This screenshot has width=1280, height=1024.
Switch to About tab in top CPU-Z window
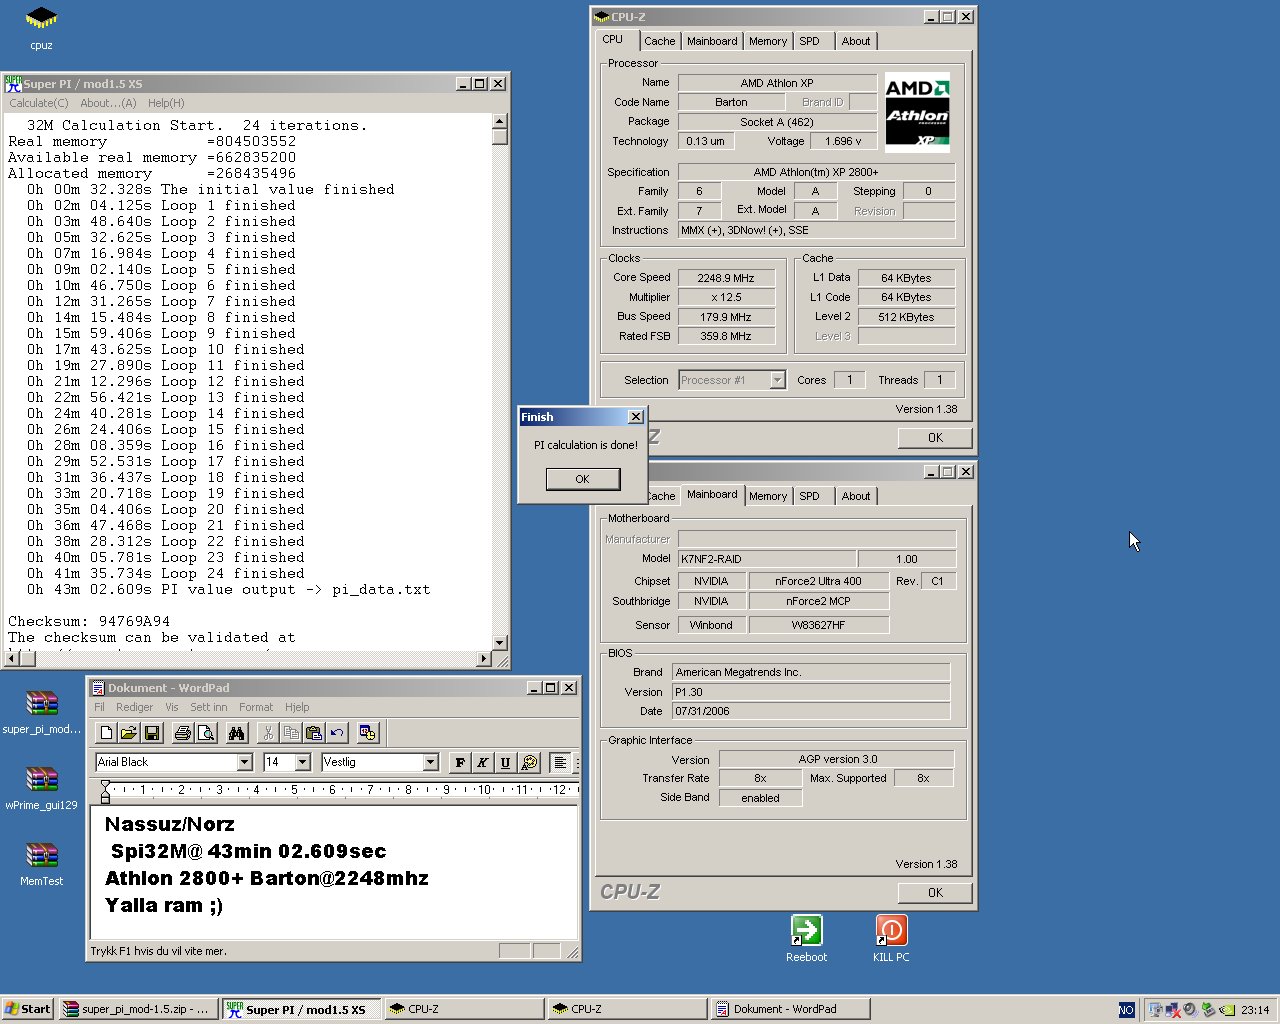point(856,41)
